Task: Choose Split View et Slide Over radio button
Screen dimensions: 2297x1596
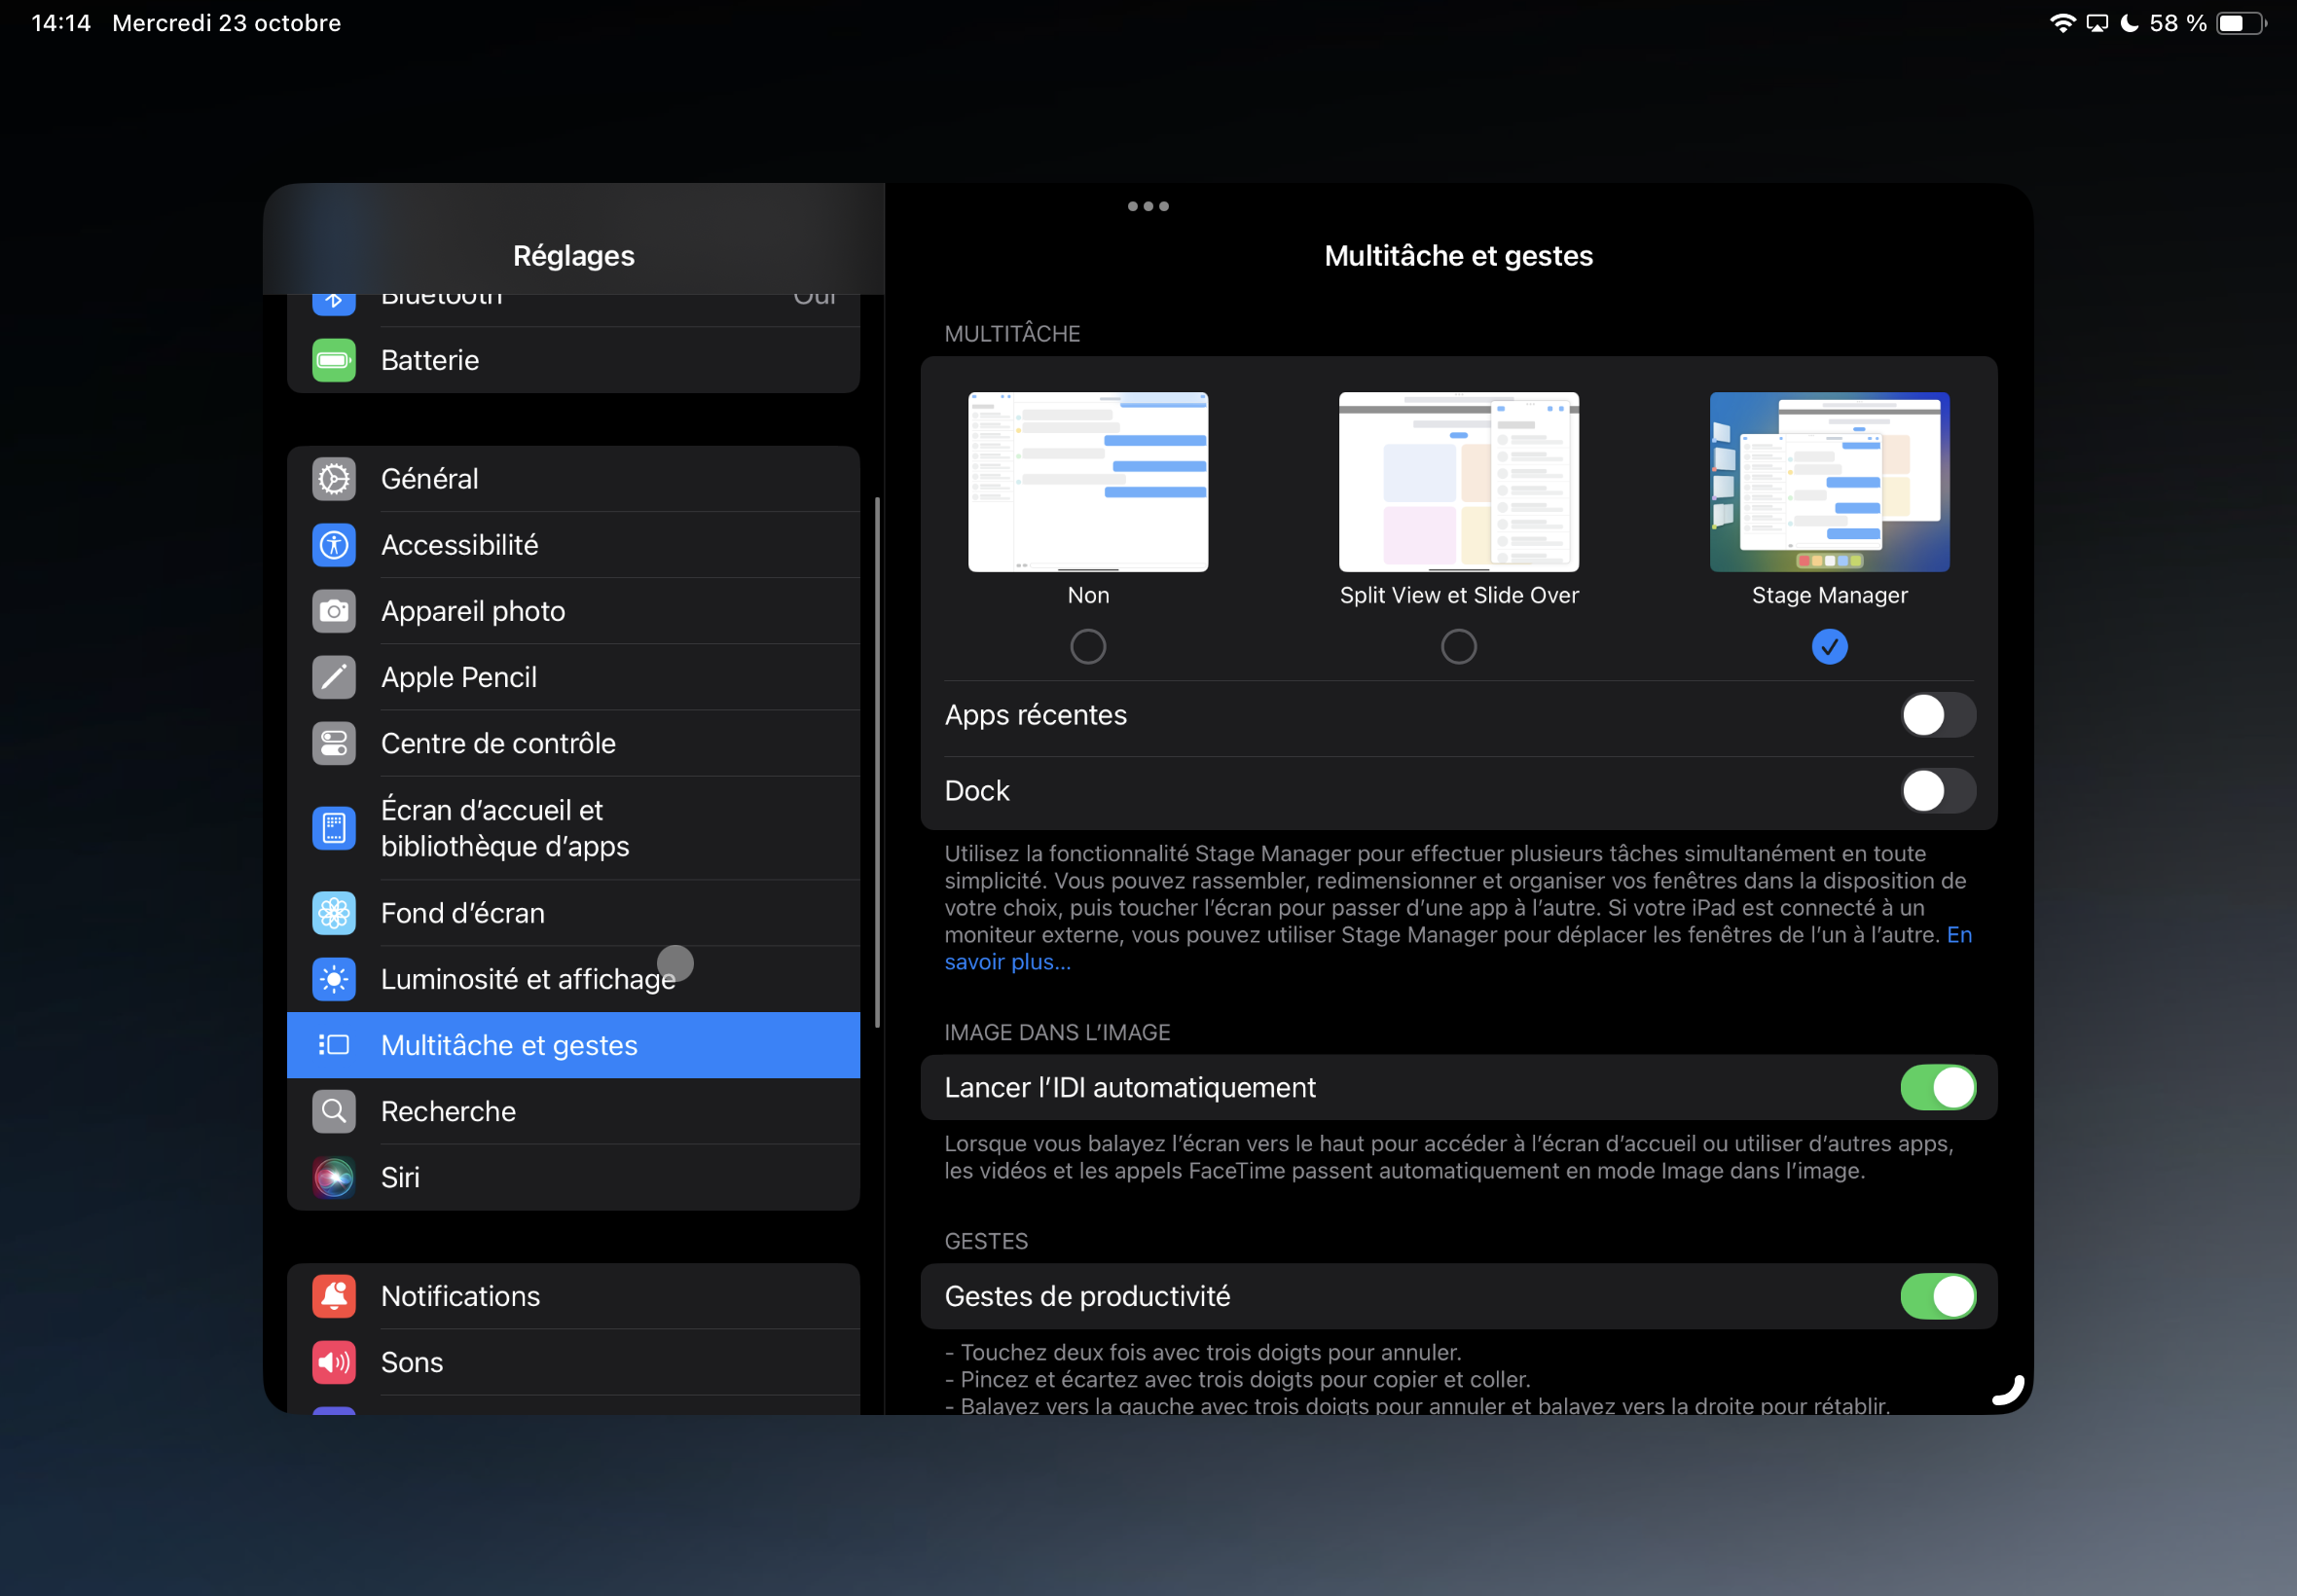Action: click(x=1458, y=647)
